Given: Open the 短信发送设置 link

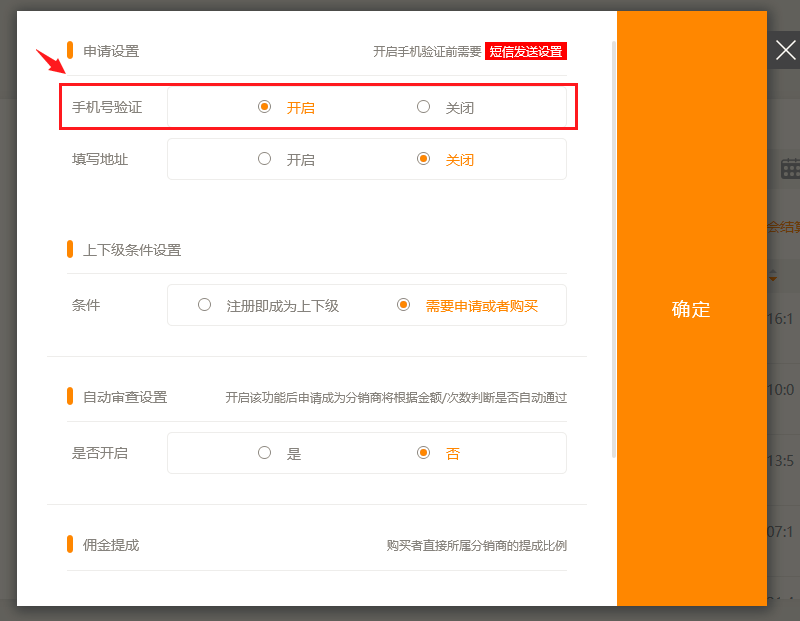Looking at the screenshot, I should pyautogui.click(x=526, y=51).
